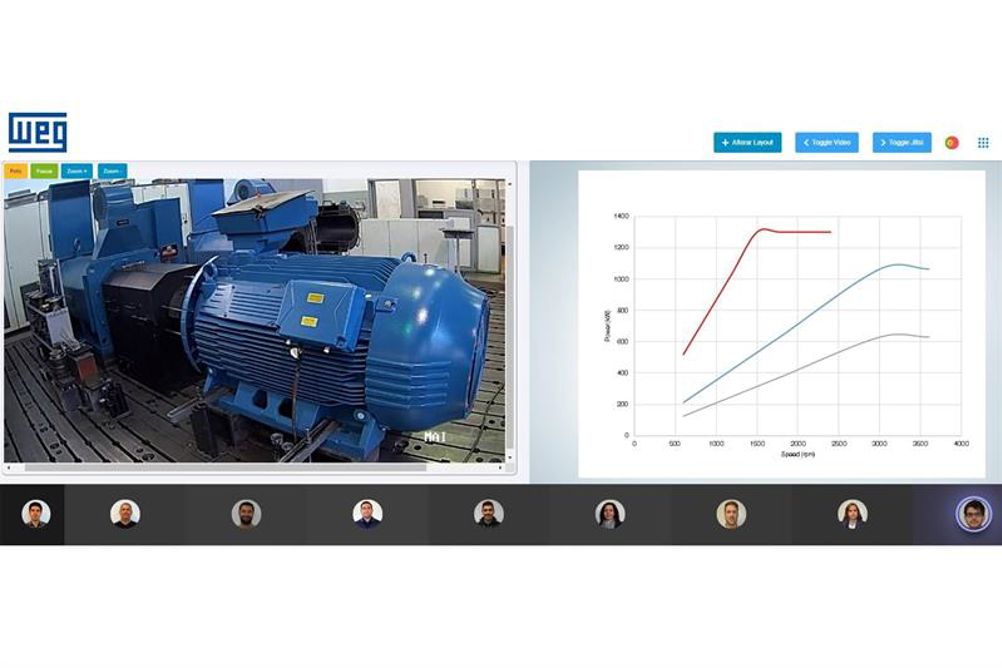Click the Zoom - button above the video
The image size is (1002, 668).
(112, 171)
